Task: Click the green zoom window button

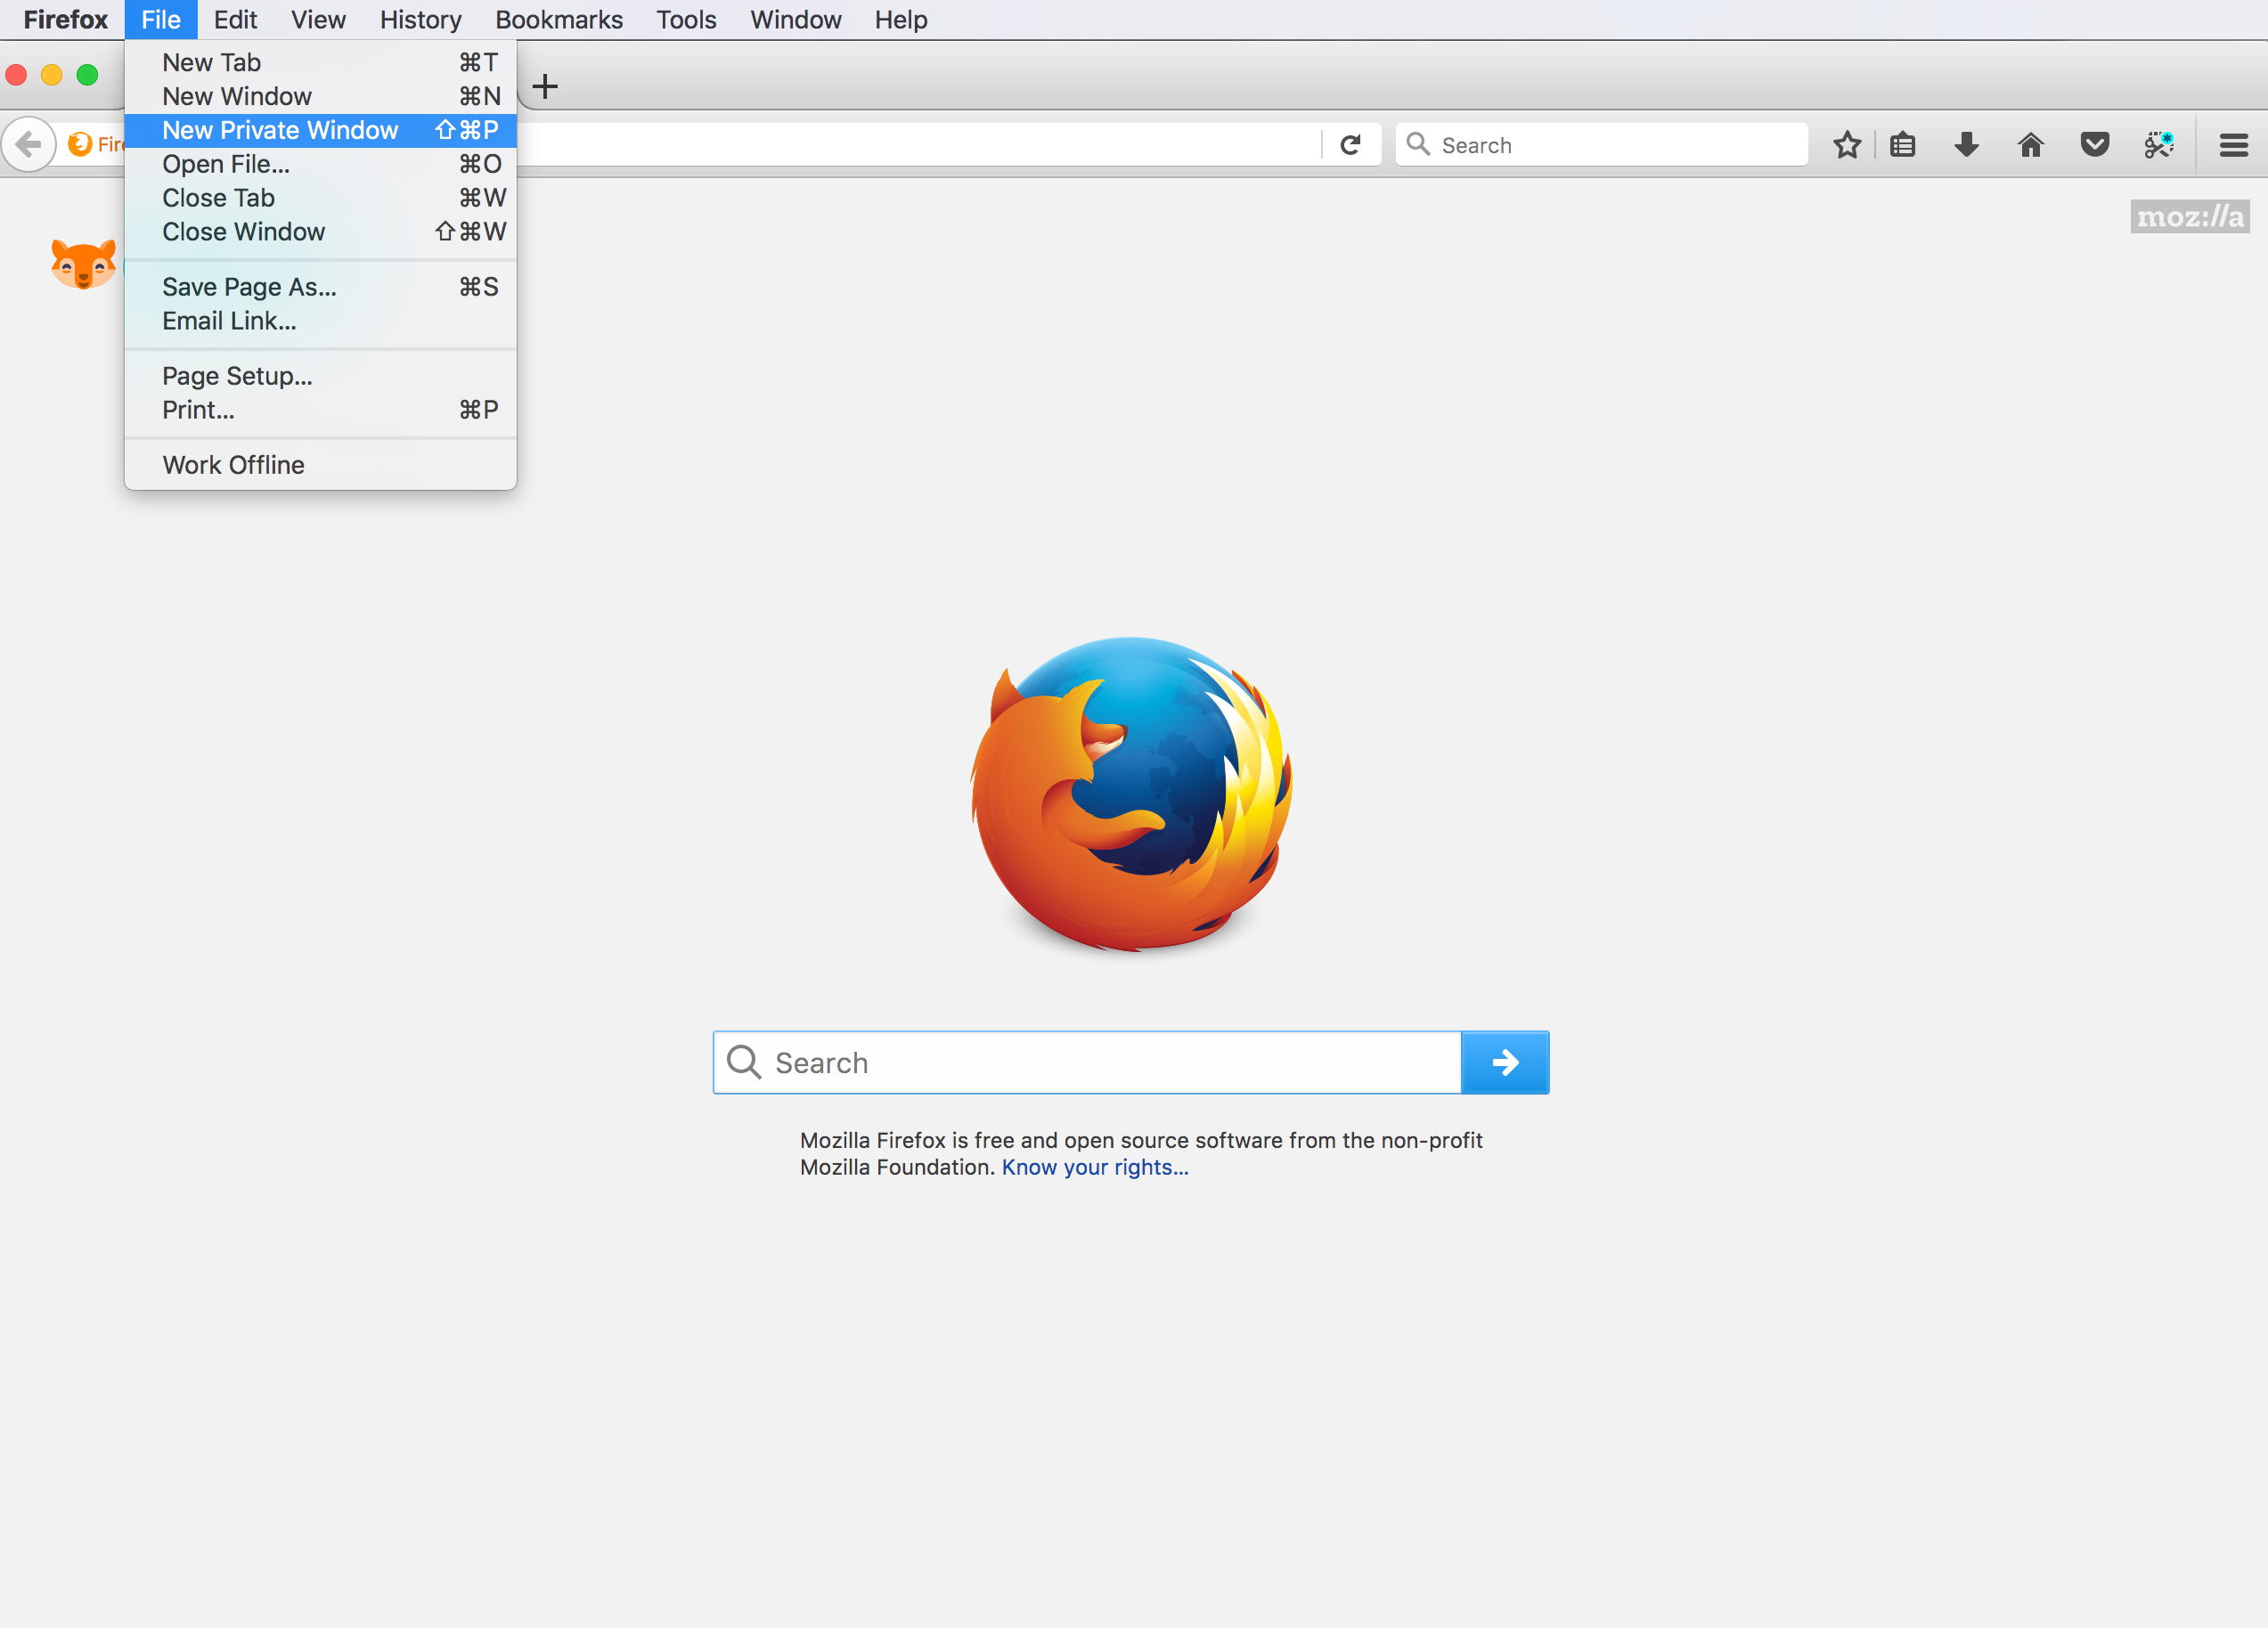Action: pos(88,75)
